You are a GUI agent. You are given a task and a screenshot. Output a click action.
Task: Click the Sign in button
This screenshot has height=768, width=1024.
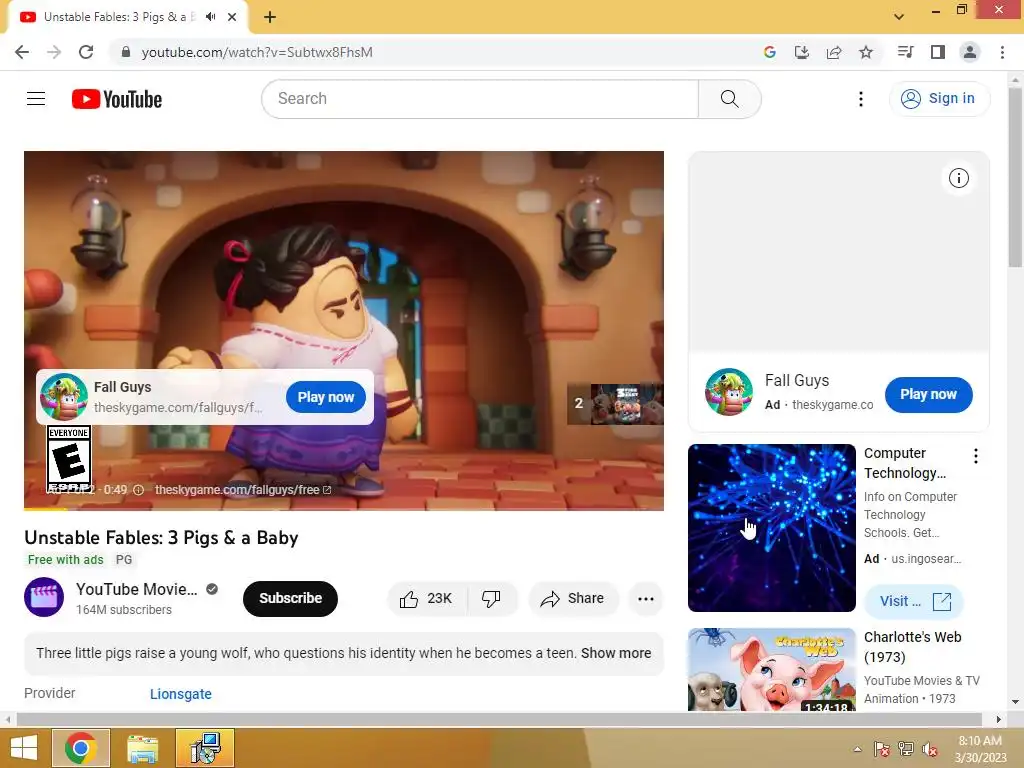click(x=939, y=99)
